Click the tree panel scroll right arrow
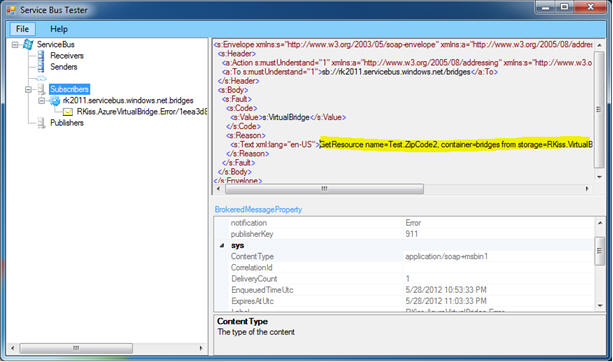 [201, 348]
